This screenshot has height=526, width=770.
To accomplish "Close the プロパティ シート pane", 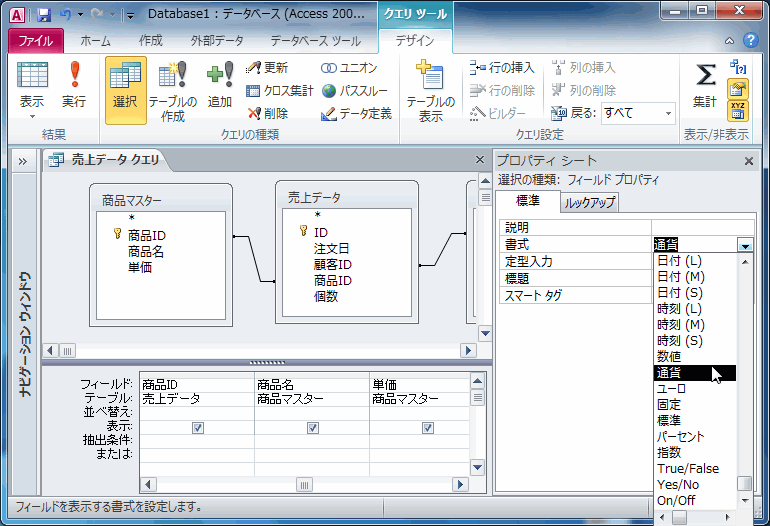I will click(x=748, y=161).
